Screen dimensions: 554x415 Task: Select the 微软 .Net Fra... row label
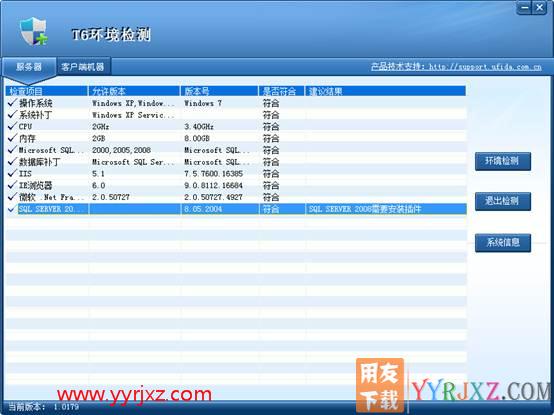tap(52, 197)
